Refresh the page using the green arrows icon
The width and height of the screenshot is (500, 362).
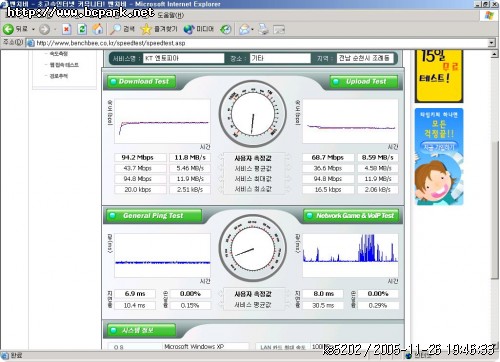pos(82,29)
